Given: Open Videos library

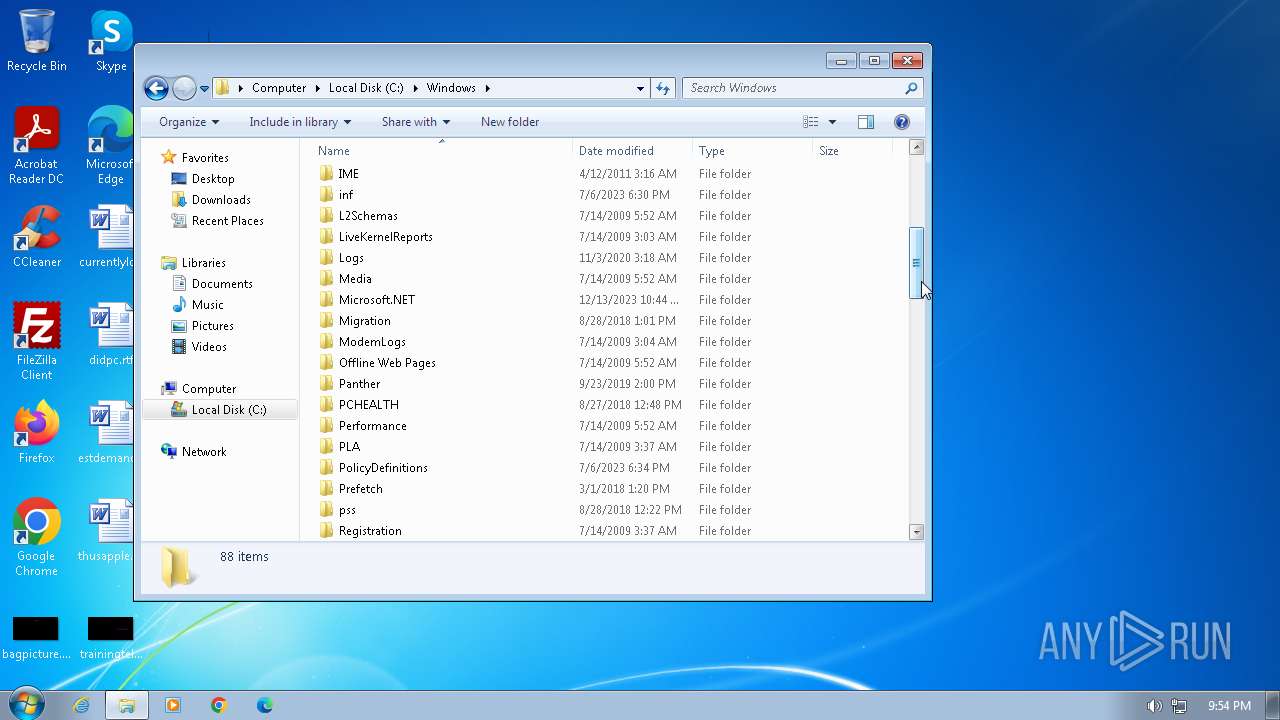Looking at the screenshot, I should 209,347.
